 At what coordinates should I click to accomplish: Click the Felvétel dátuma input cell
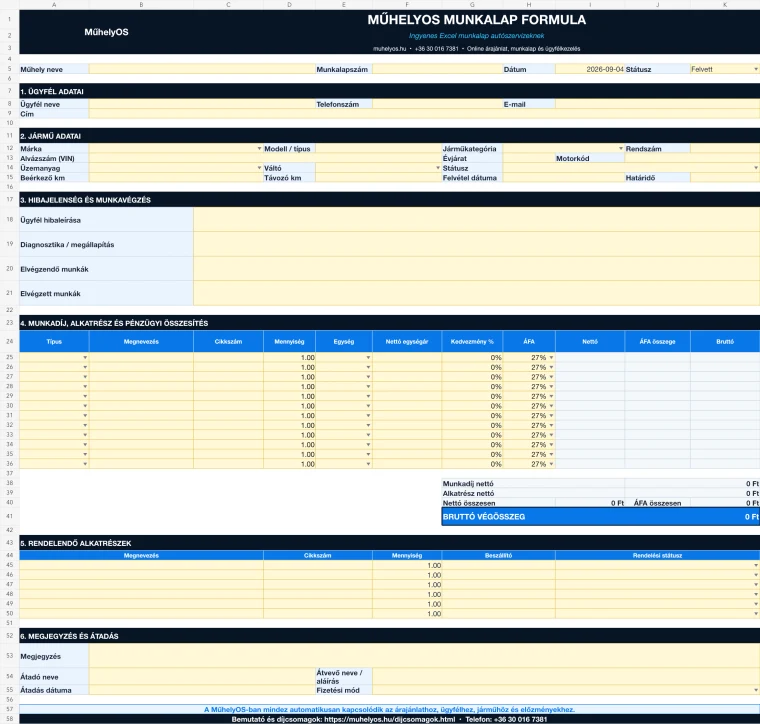564,178
